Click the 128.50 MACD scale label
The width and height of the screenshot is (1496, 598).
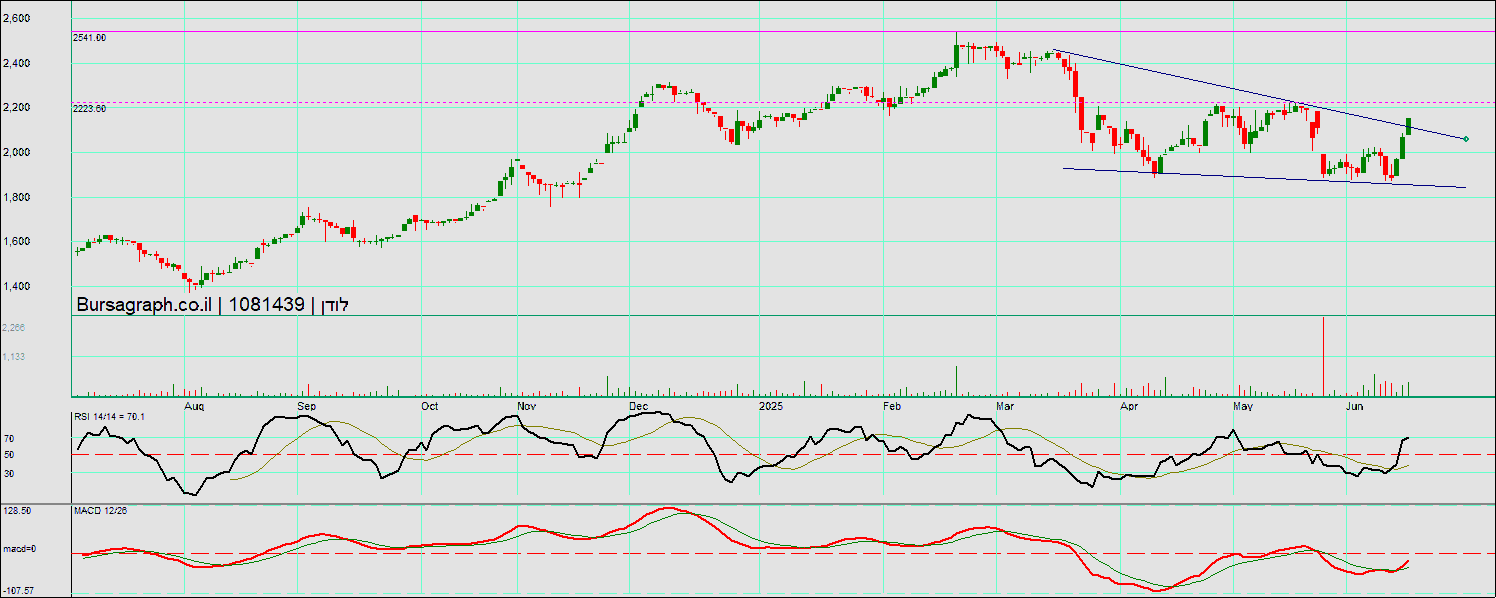17,511
